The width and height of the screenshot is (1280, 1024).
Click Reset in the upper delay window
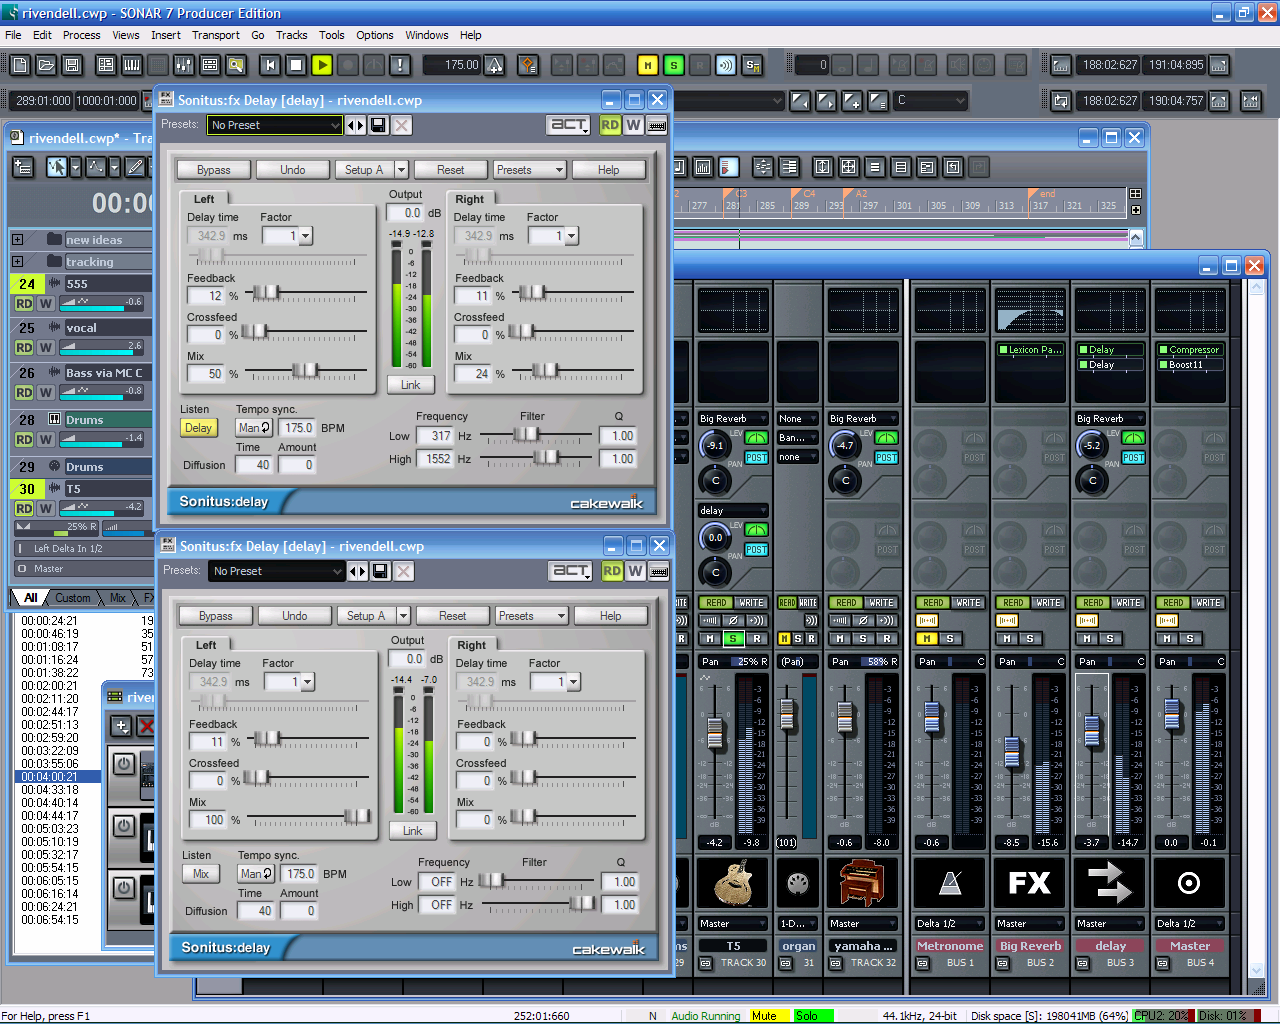(450, 170)
